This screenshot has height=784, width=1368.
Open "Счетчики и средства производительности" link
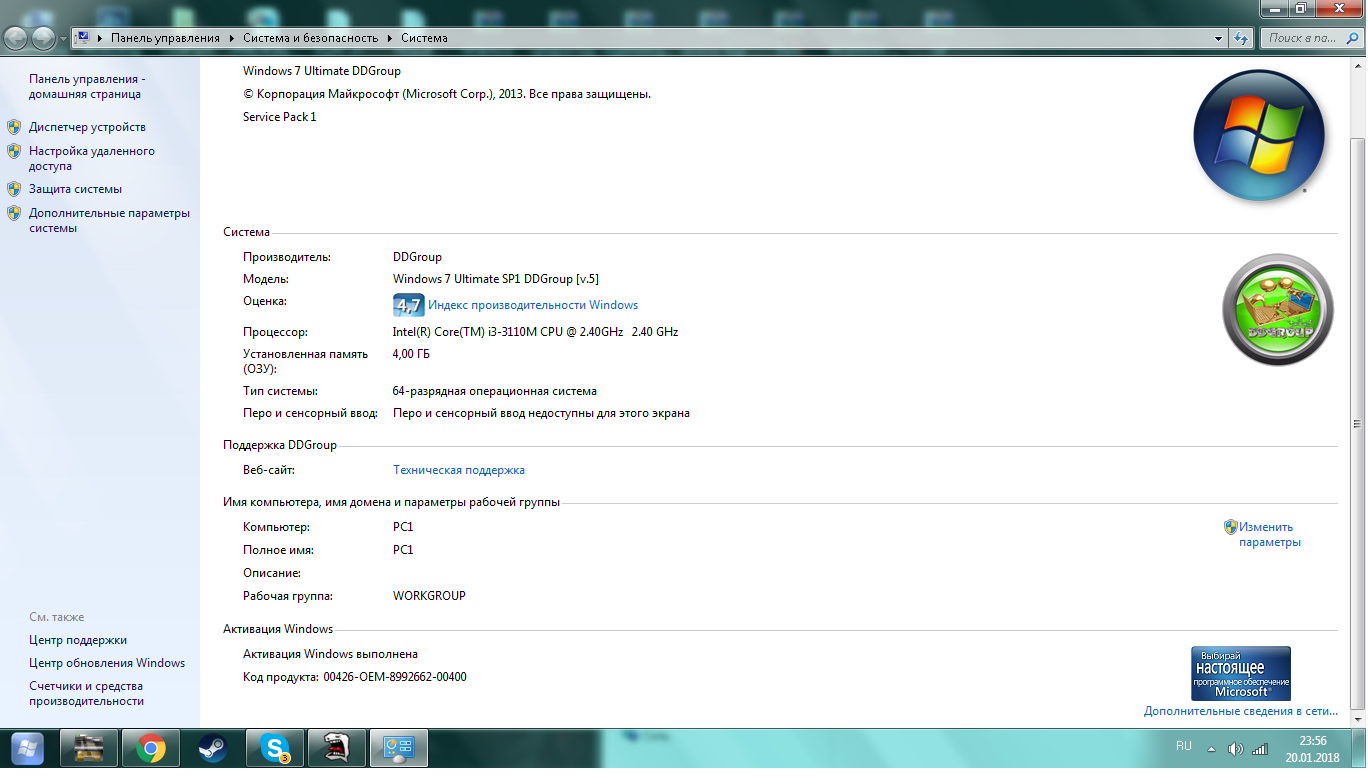[x=86, y=694]
